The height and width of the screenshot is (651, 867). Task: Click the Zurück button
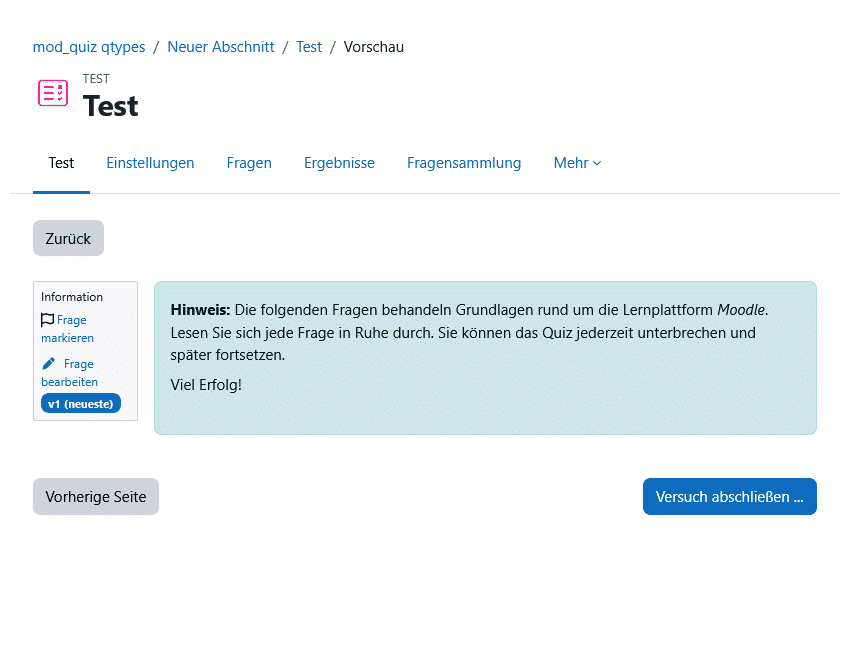point(68,238)
